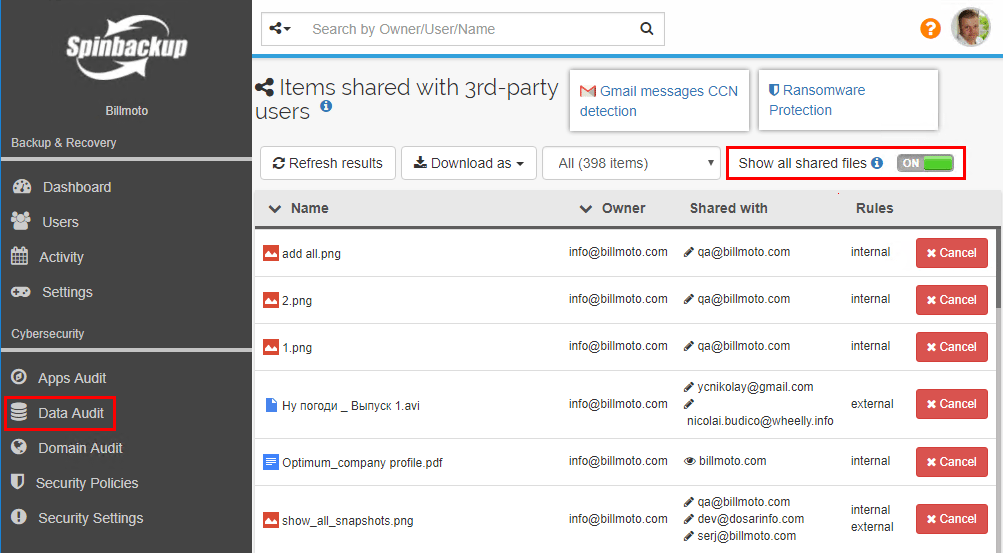
Task: Click pencil icon beside ycnikolay@gmail.com
Action: [689, 387]
